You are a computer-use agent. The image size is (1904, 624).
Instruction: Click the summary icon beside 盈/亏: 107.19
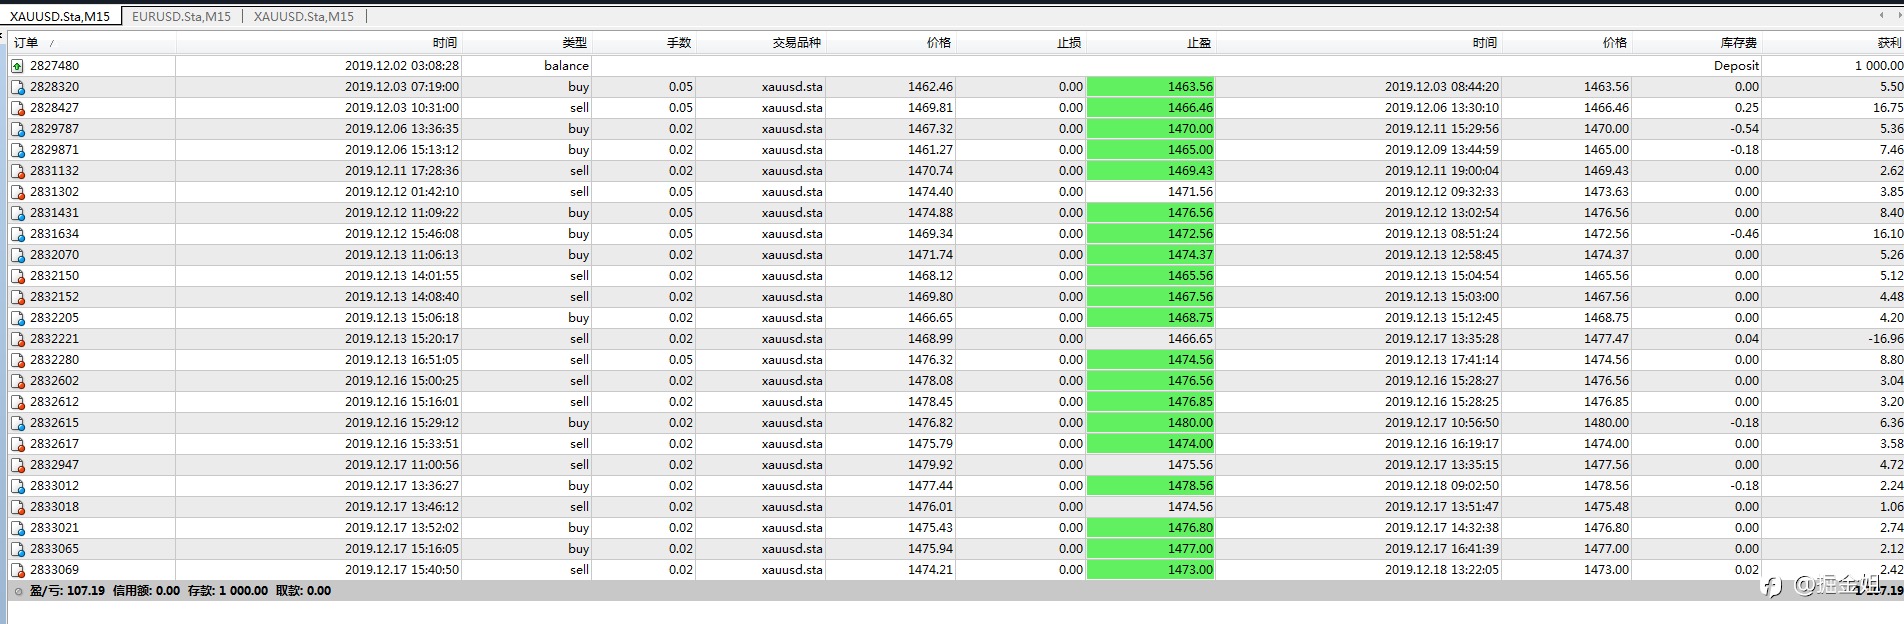coord(18,591)
